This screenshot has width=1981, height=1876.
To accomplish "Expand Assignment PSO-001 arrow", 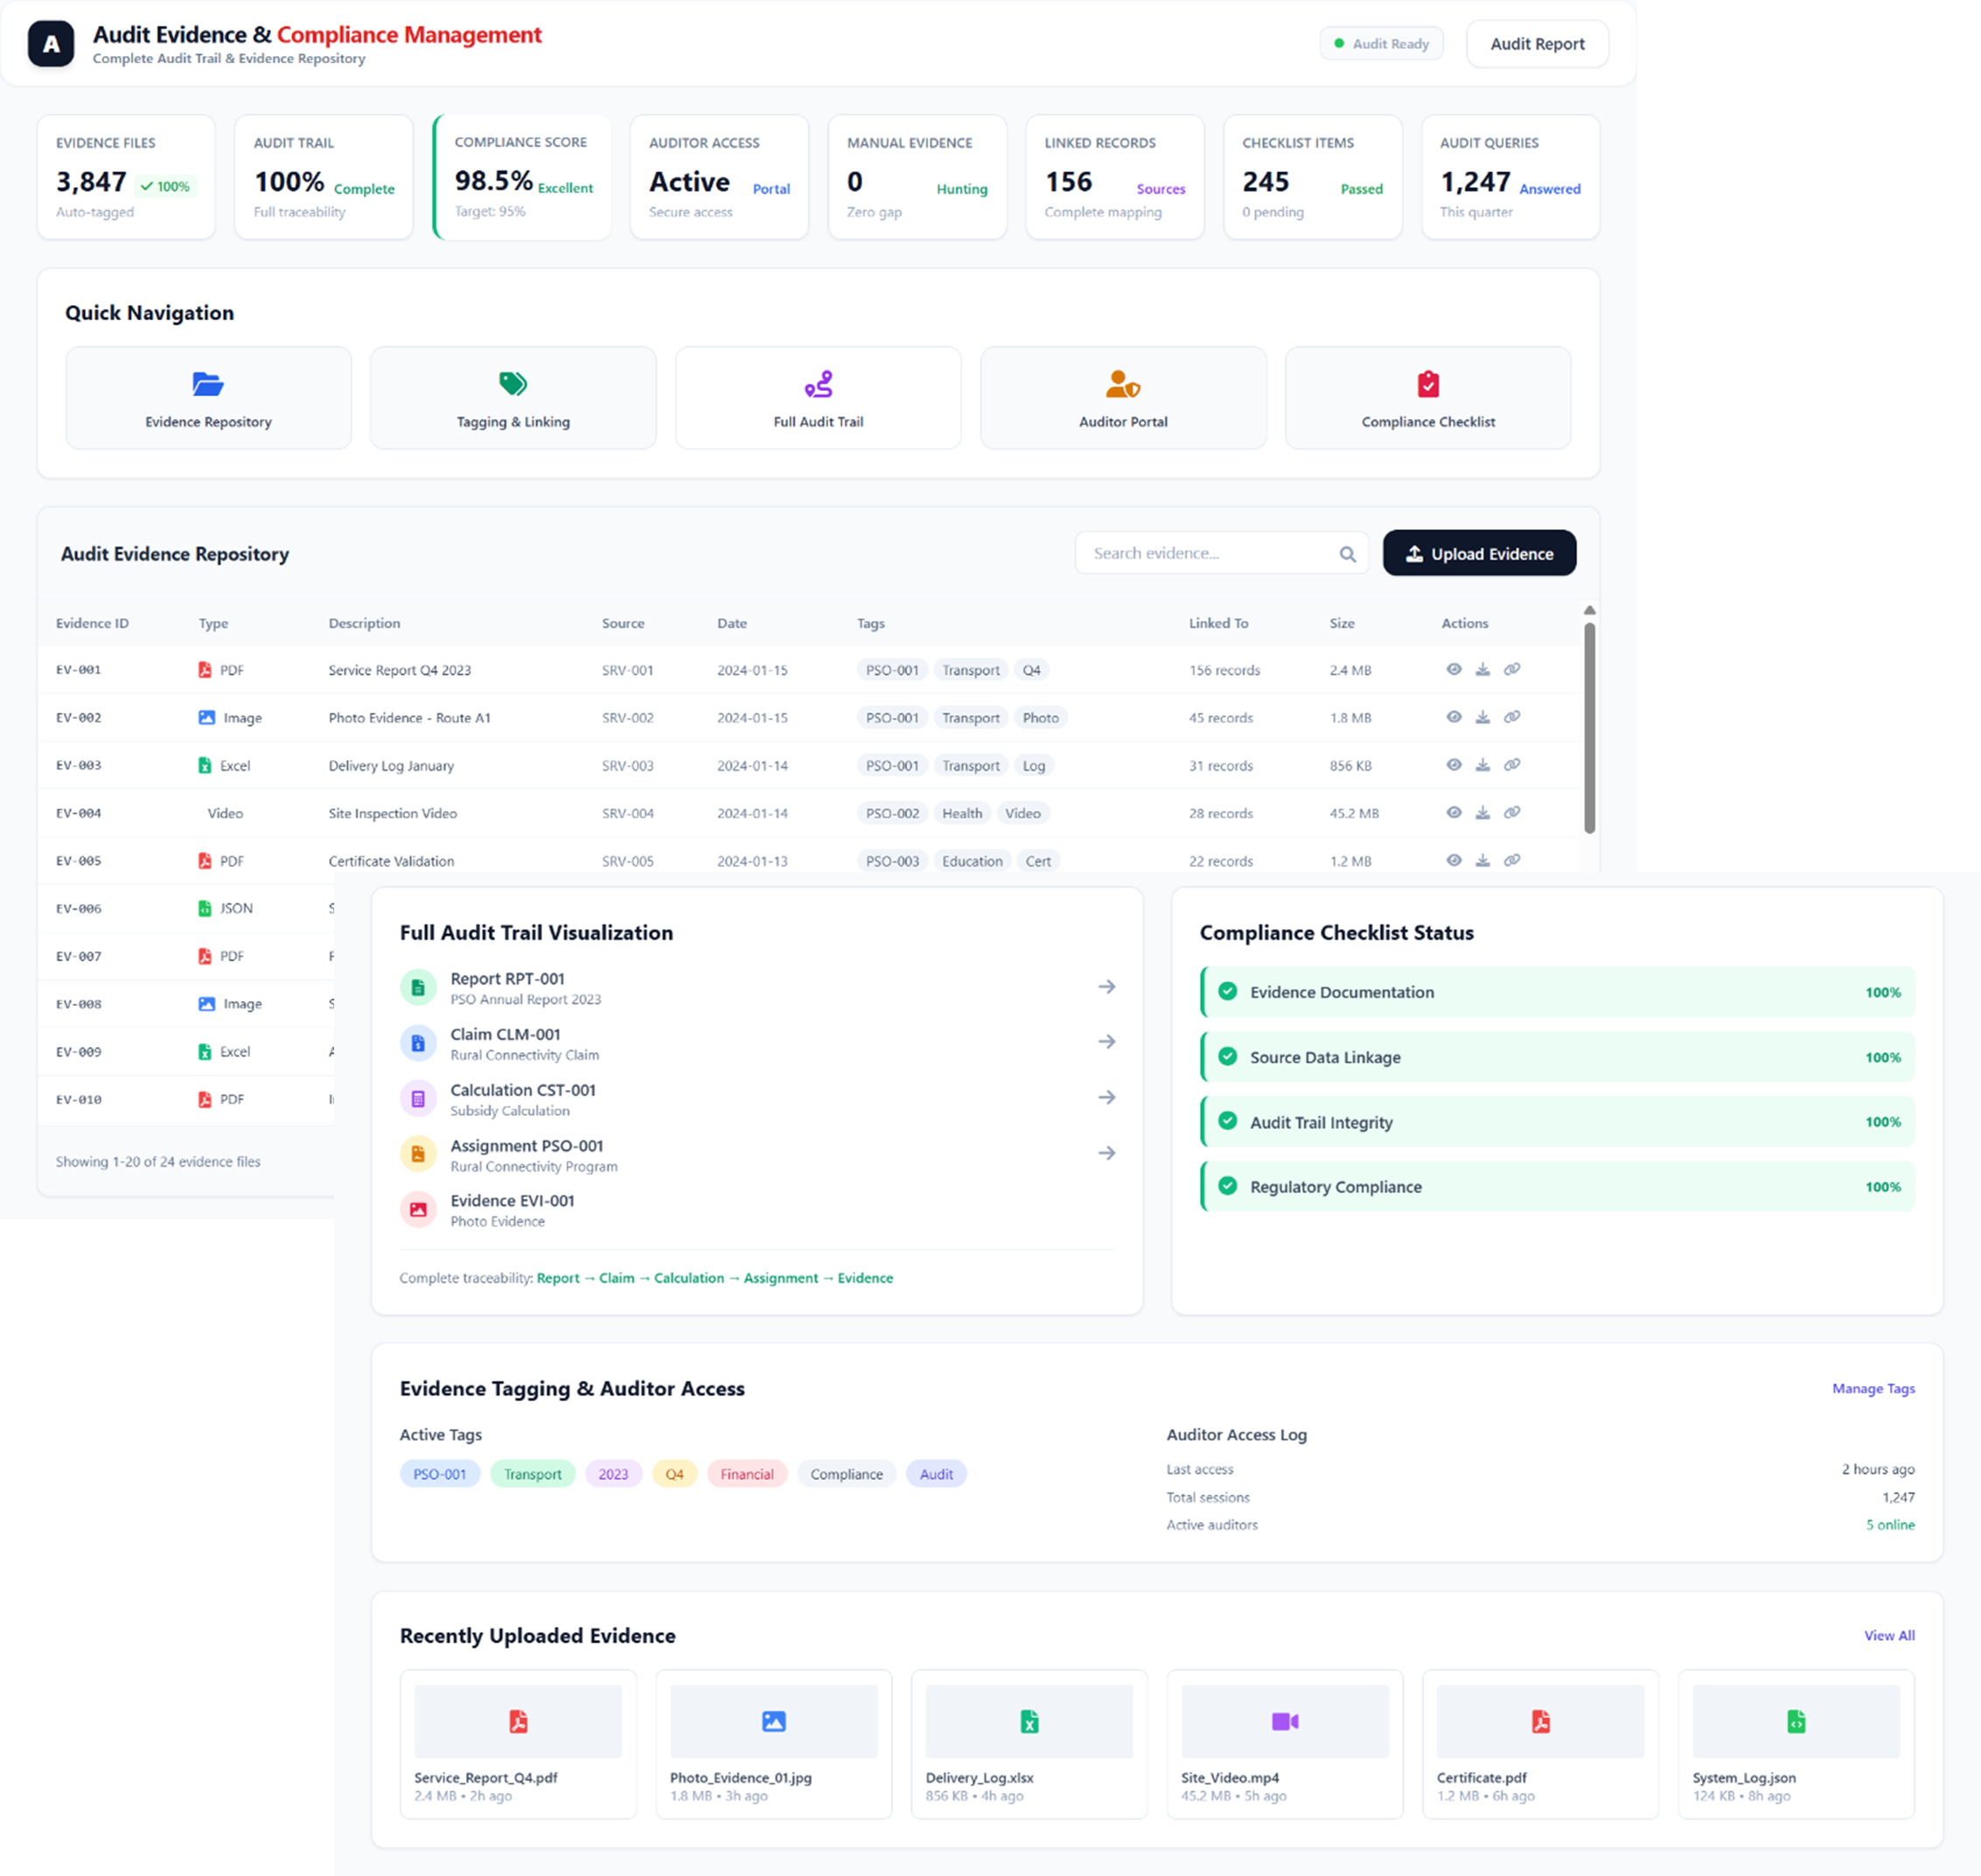I will [x=1106, y=1153].
